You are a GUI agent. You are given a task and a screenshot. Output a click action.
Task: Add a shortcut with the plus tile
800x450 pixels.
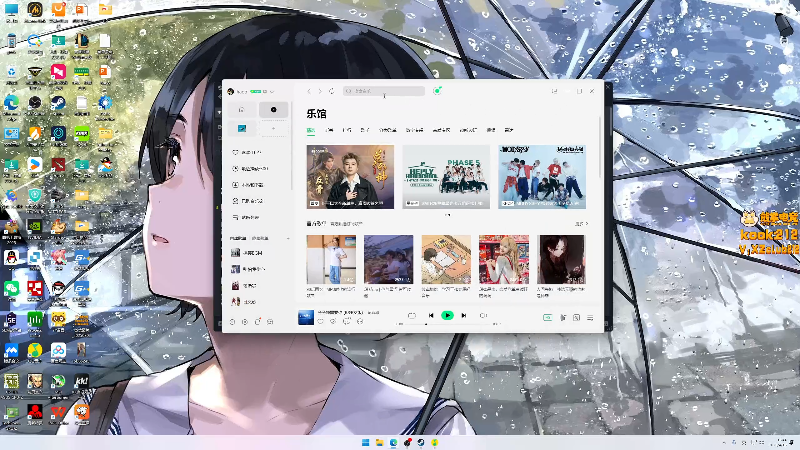click(x=273, y=129)
